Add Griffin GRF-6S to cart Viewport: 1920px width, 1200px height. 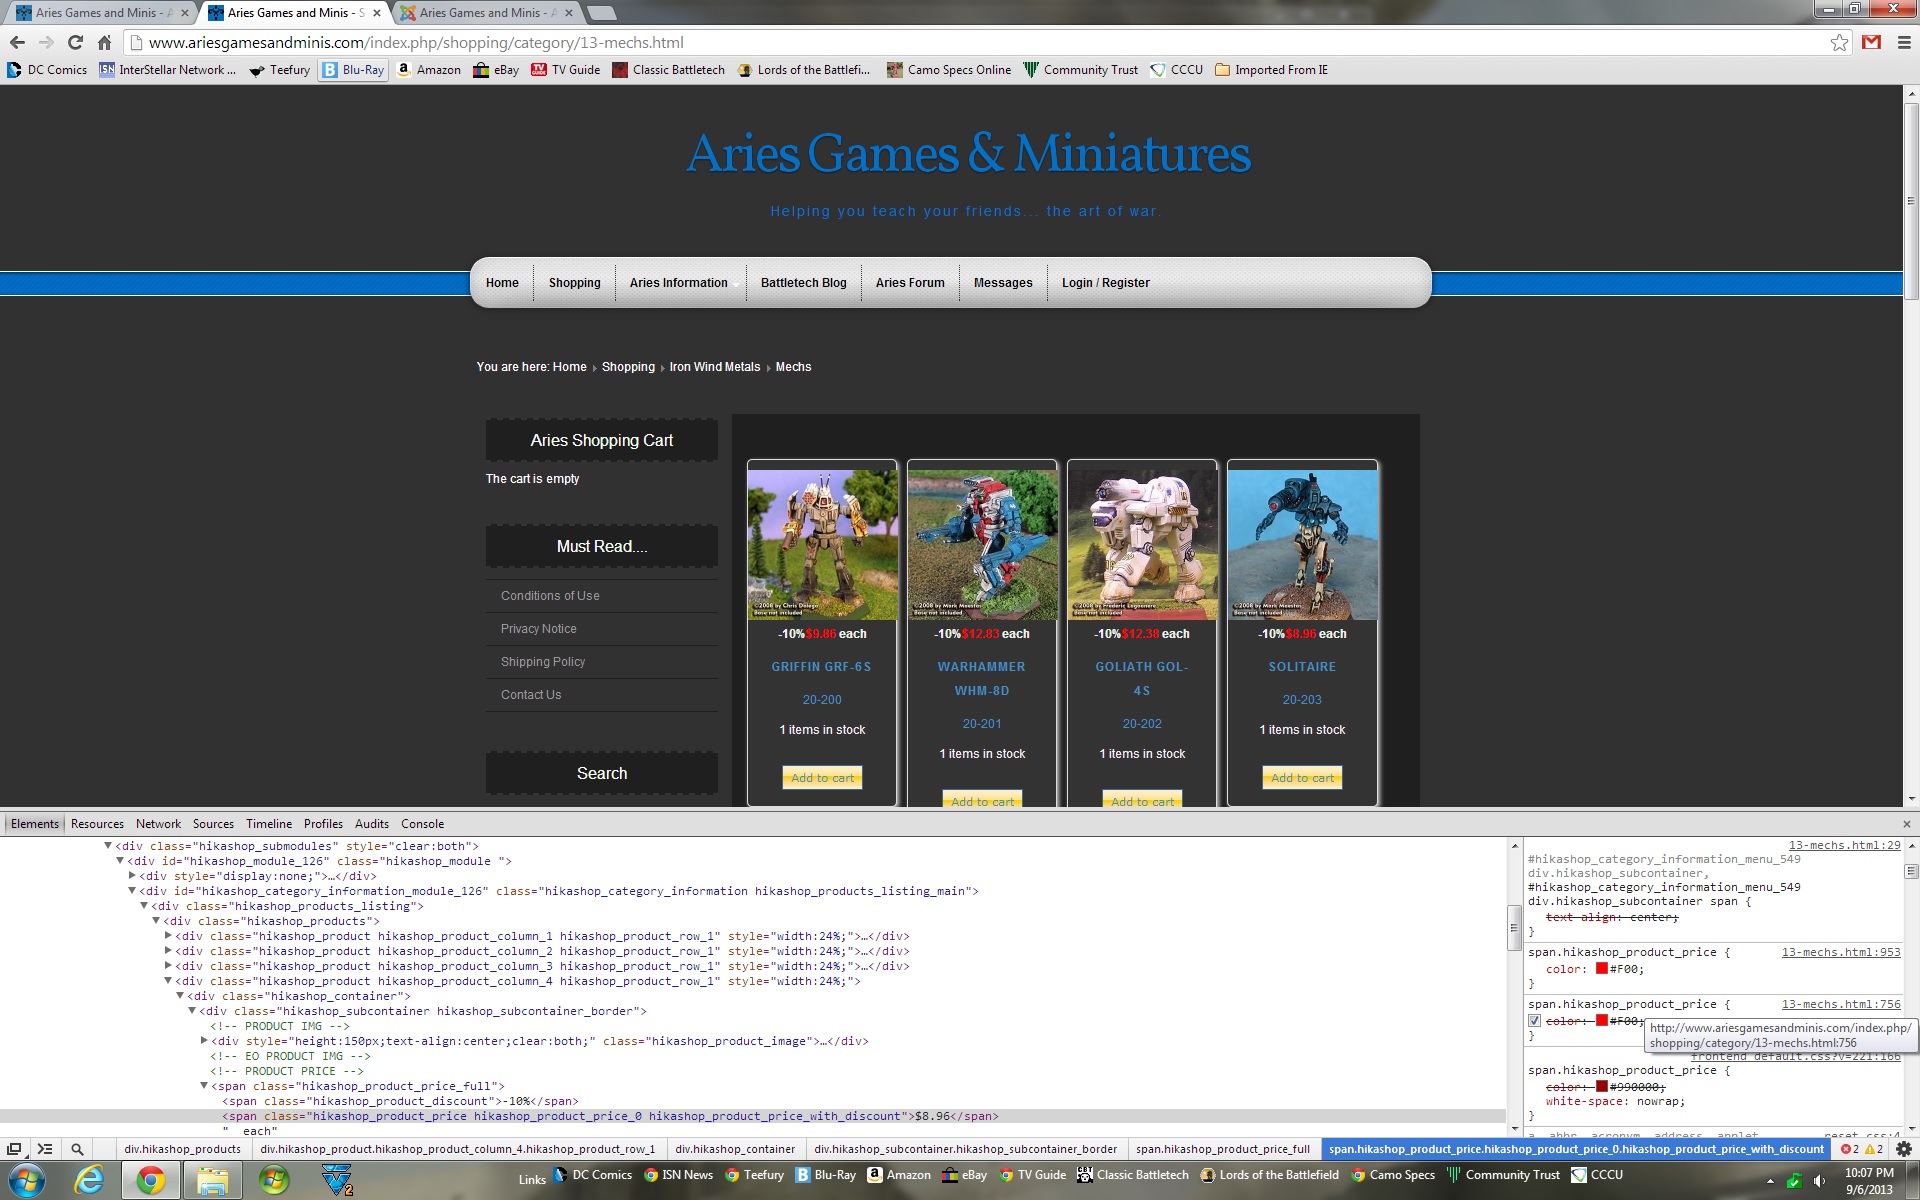pyautogui.click(x=822, y=778)
